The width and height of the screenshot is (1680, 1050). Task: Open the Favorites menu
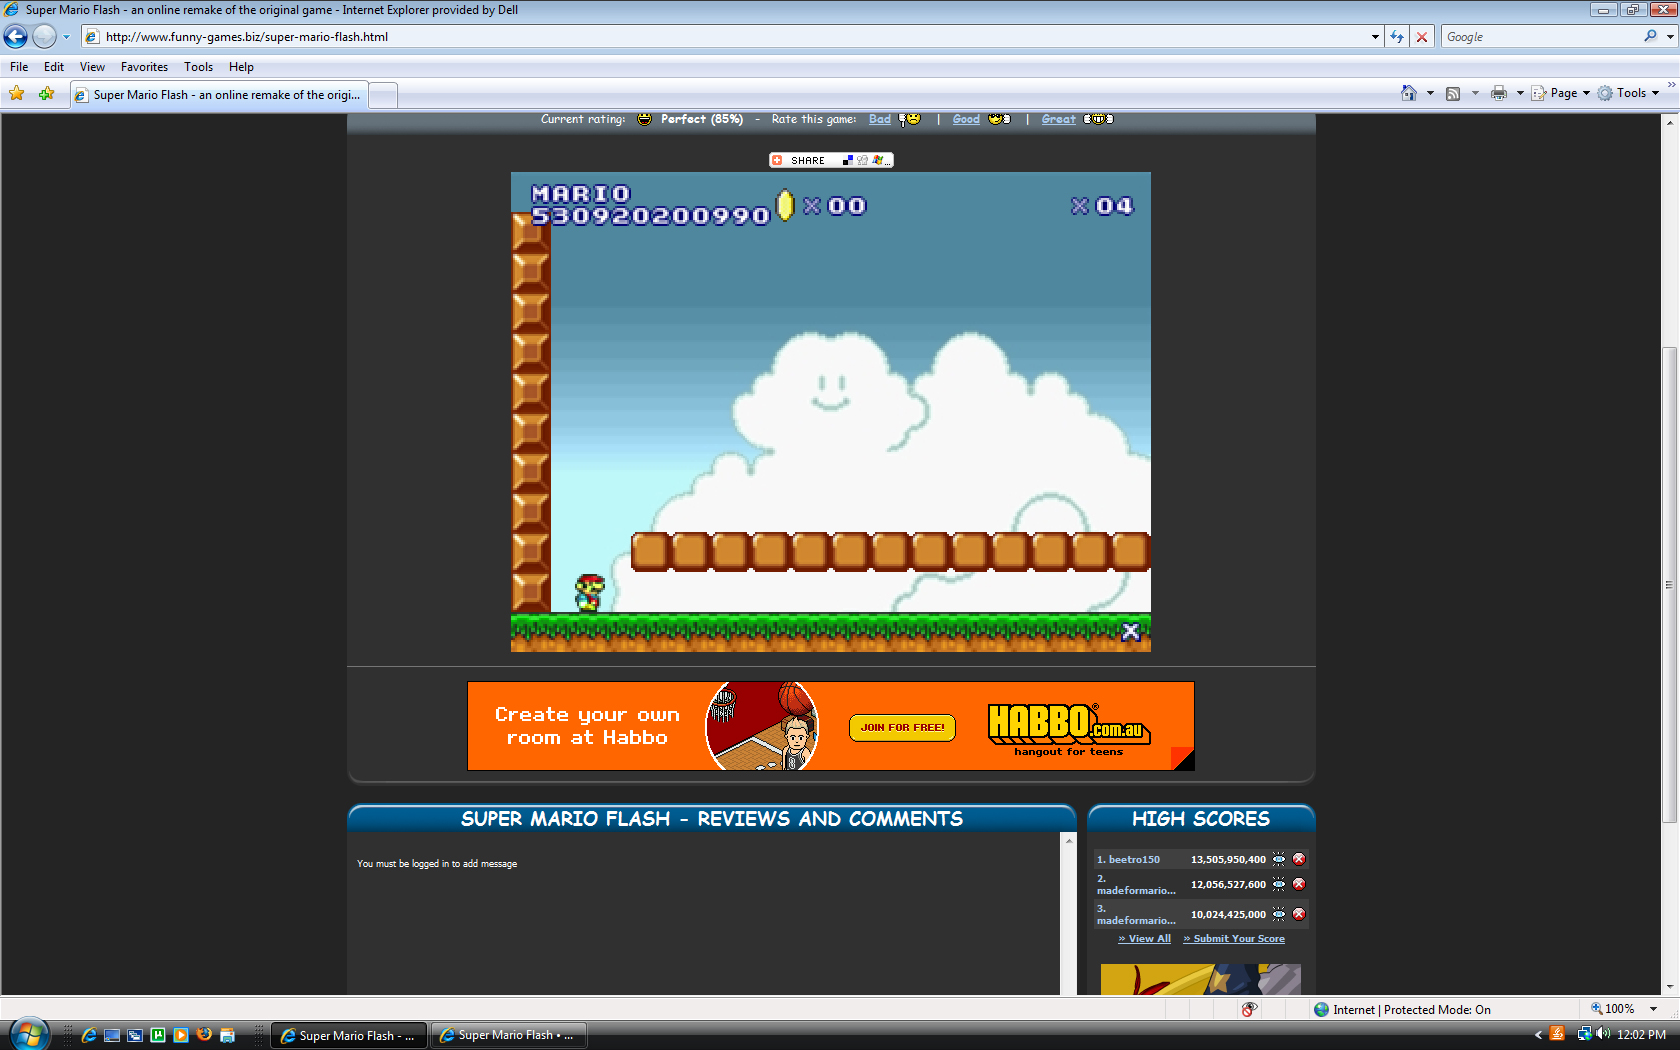[x=144, y=67]
